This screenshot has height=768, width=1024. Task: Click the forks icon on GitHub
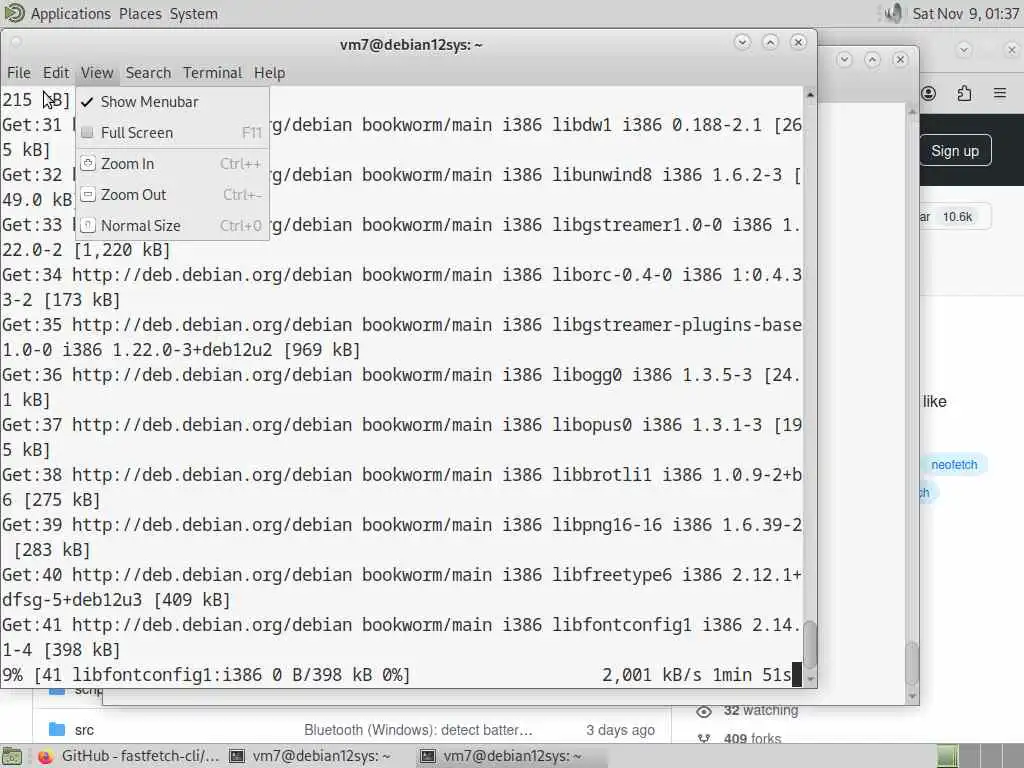tap(703, 739)
